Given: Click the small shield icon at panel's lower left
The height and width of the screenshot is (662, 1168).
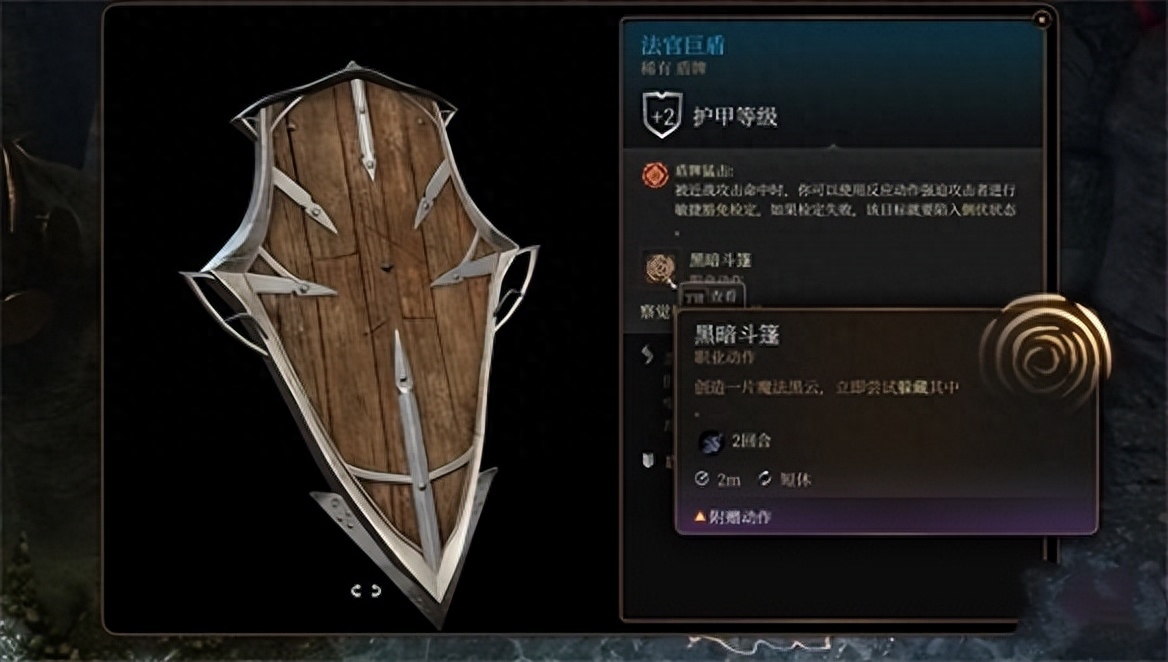Looking at the screenshot, I should 648,461.
